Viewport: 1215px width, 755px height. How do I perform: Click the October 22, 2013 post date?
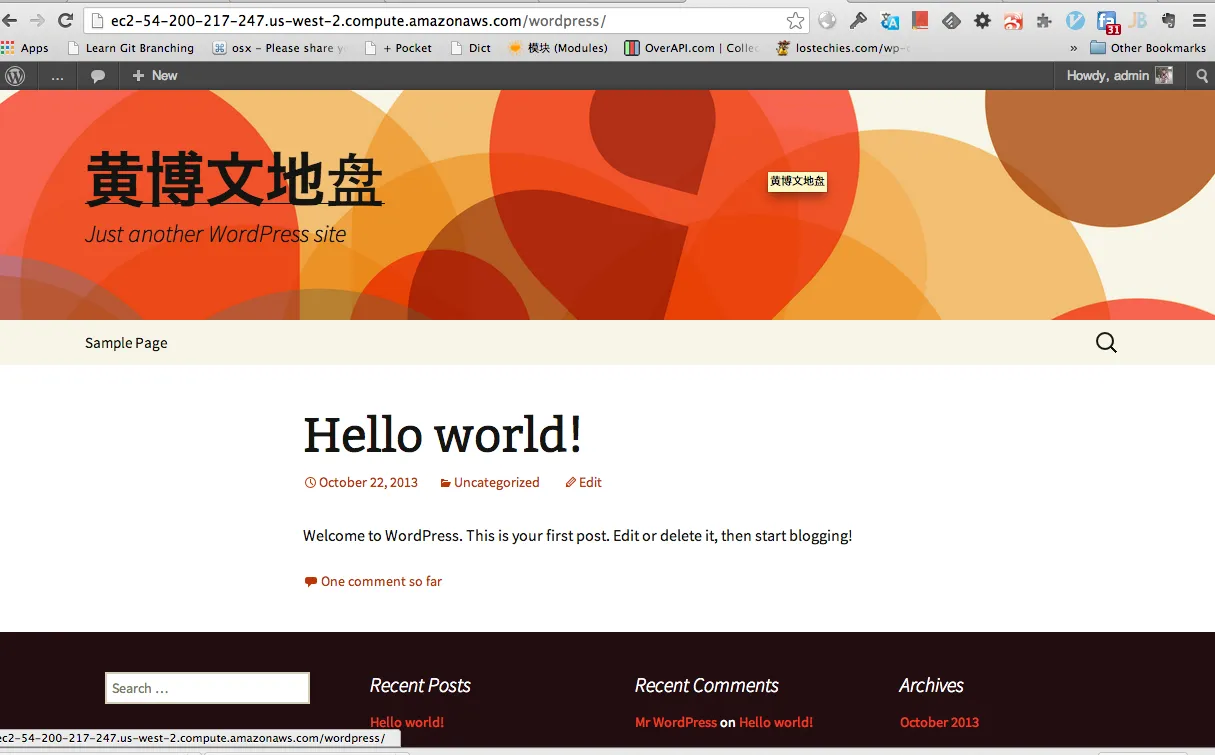pyautogui.click(x=361, y=482)
